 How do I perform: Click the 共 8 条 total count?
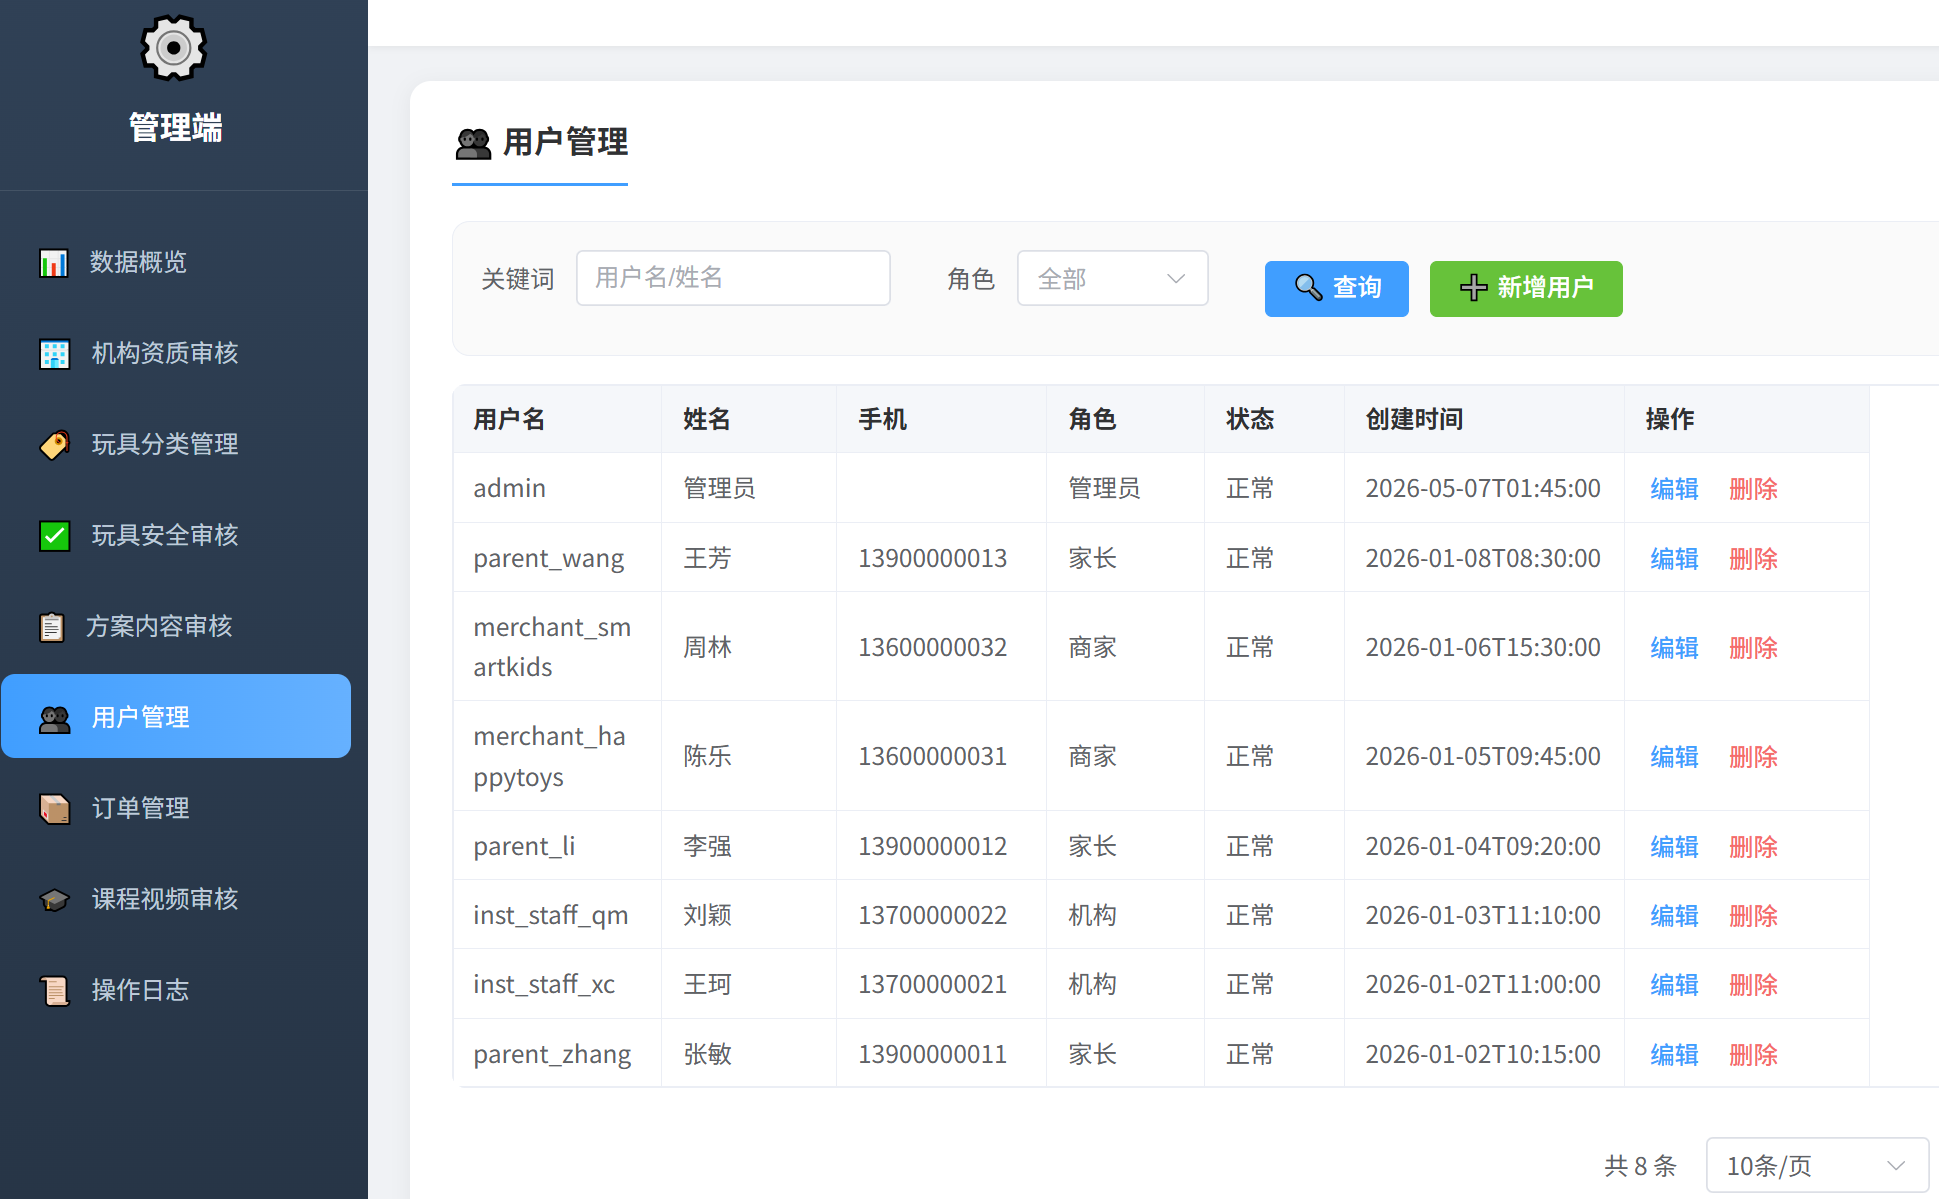tap(1640, 1166)
